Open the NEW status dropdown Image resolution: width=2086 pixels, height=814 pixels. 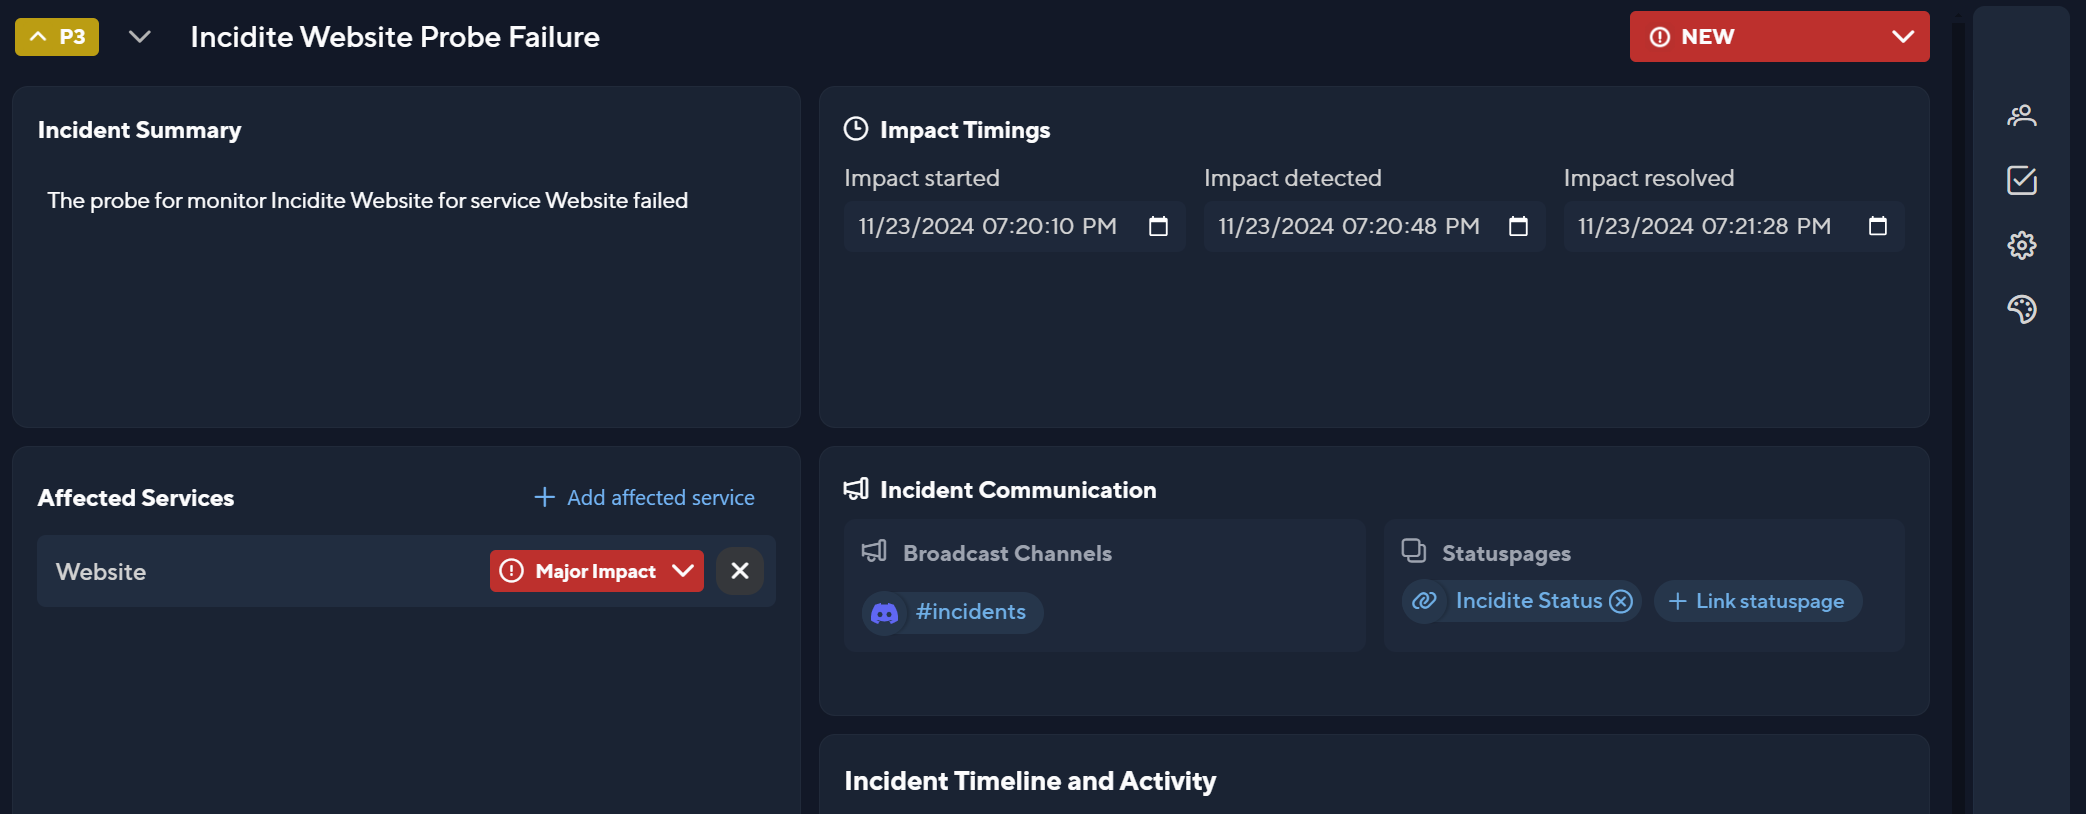1779,37
